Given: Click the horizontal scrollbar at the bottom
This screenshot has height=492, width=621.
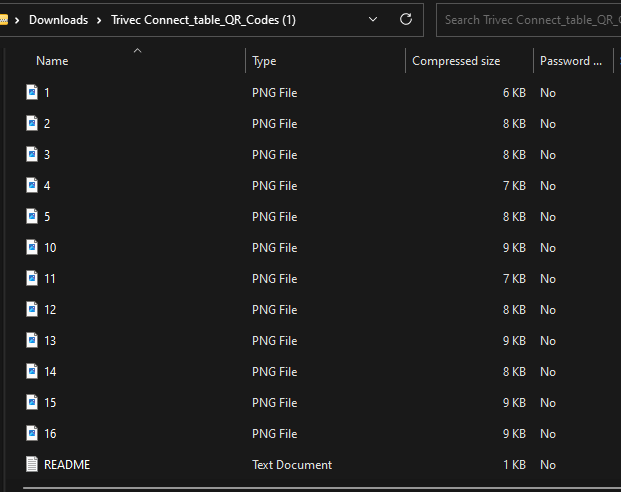Looking at the screenshot, I should tap(322, 489).
